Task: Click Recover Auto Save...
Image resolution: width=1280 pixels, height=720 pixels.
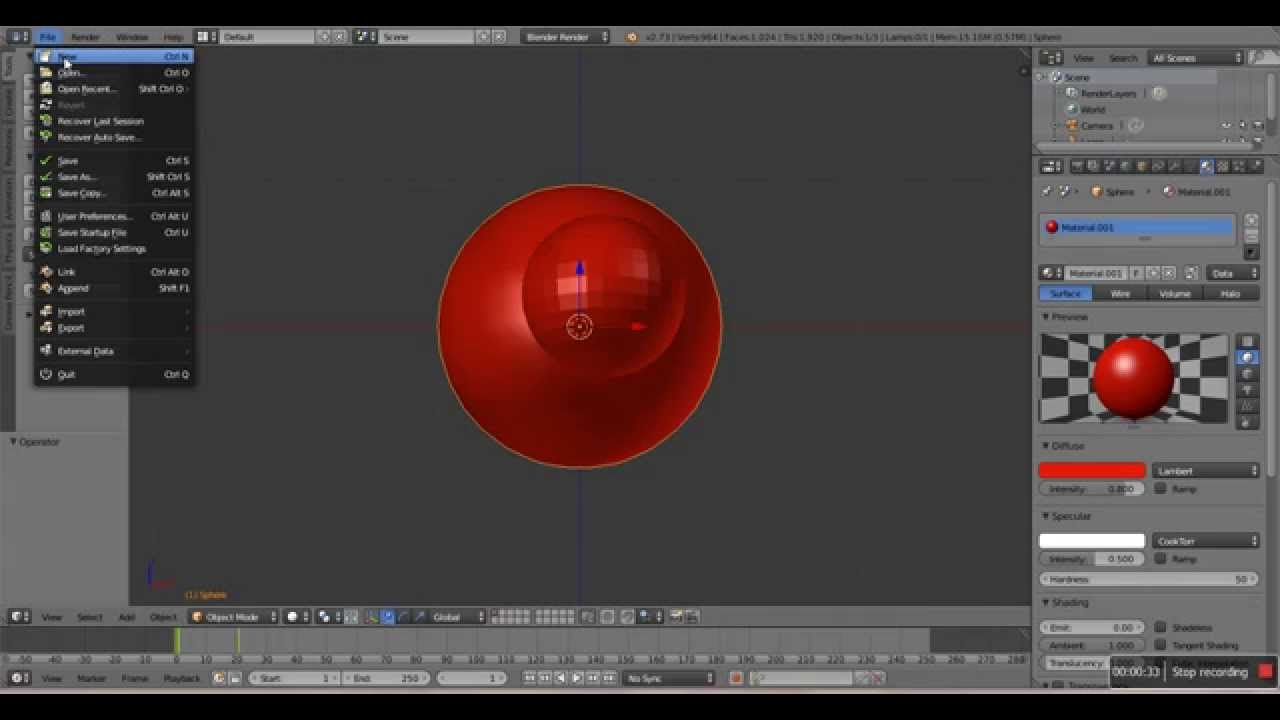Action: click(114, 137)
